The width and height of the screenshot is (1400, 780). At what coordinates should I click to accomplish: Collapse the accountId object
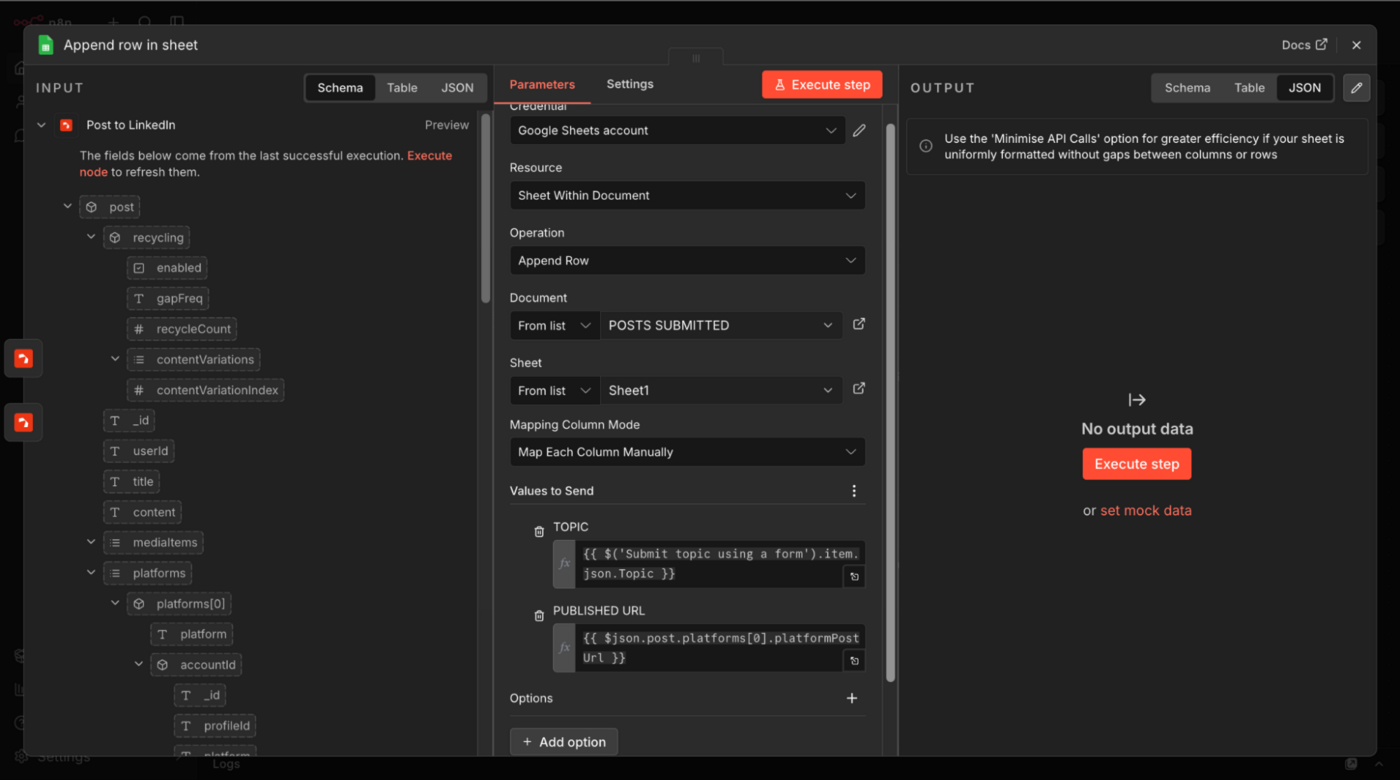click(x=139, y=664)
